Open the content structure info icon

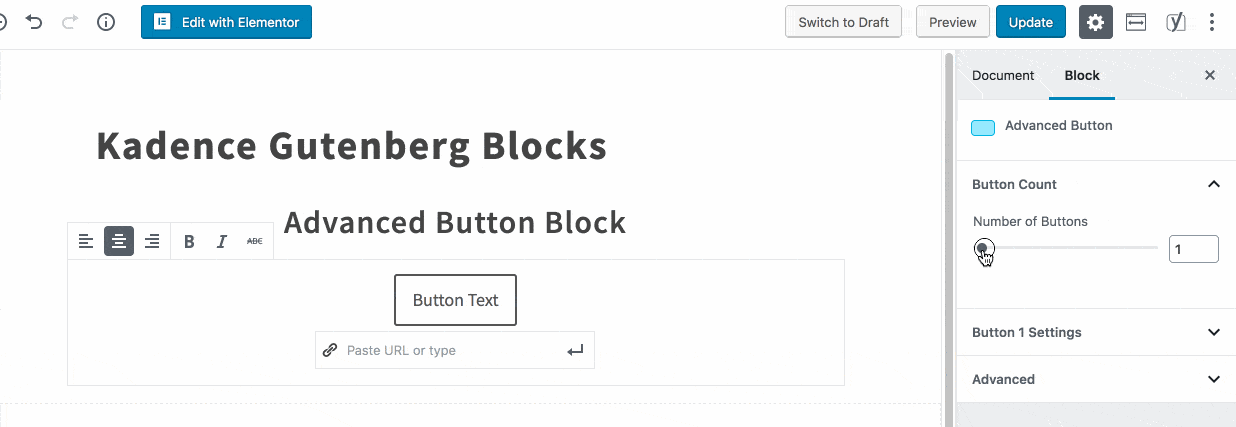click(105, 22)
